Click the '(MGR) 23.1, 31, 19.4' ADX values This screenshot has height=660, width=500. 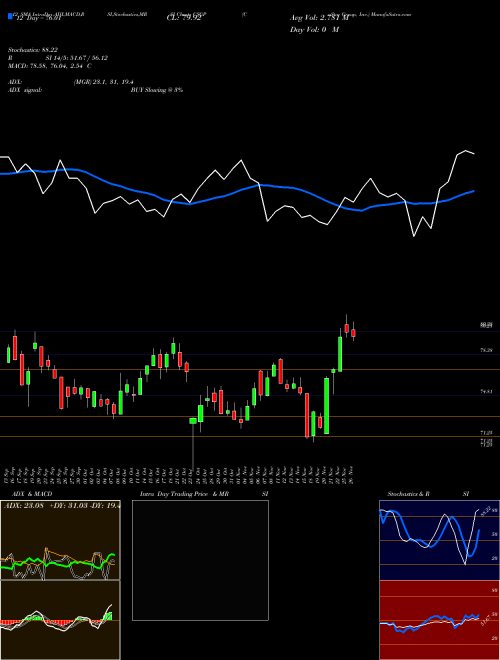[104, 82]
